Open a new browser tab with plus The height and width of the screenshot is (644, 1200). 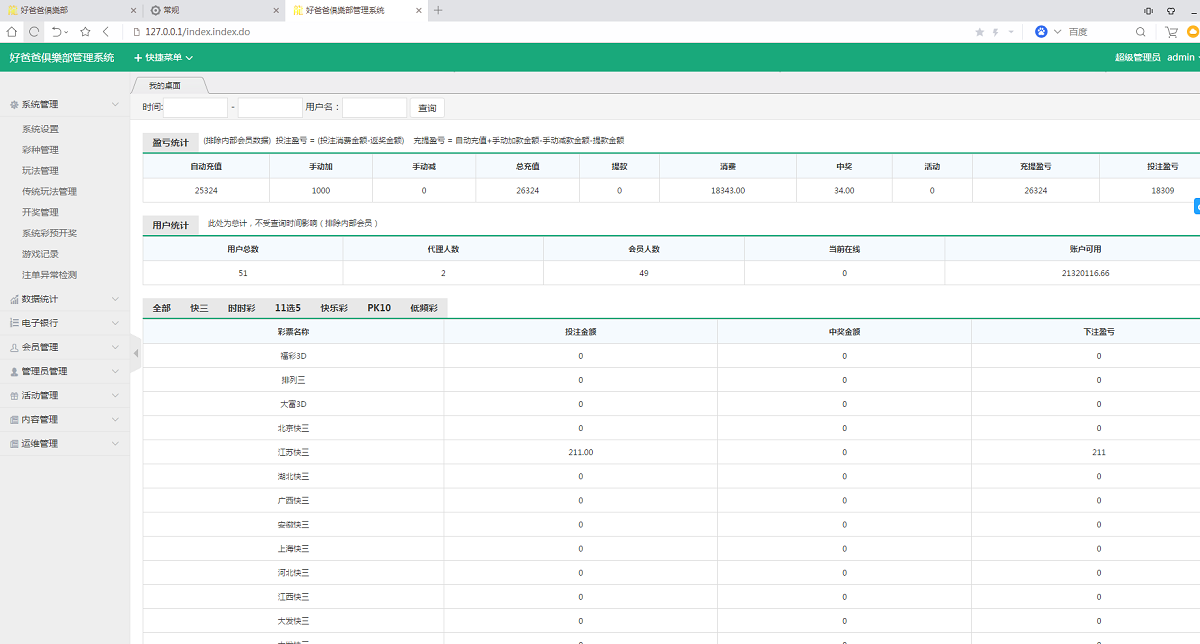(438, 10)
